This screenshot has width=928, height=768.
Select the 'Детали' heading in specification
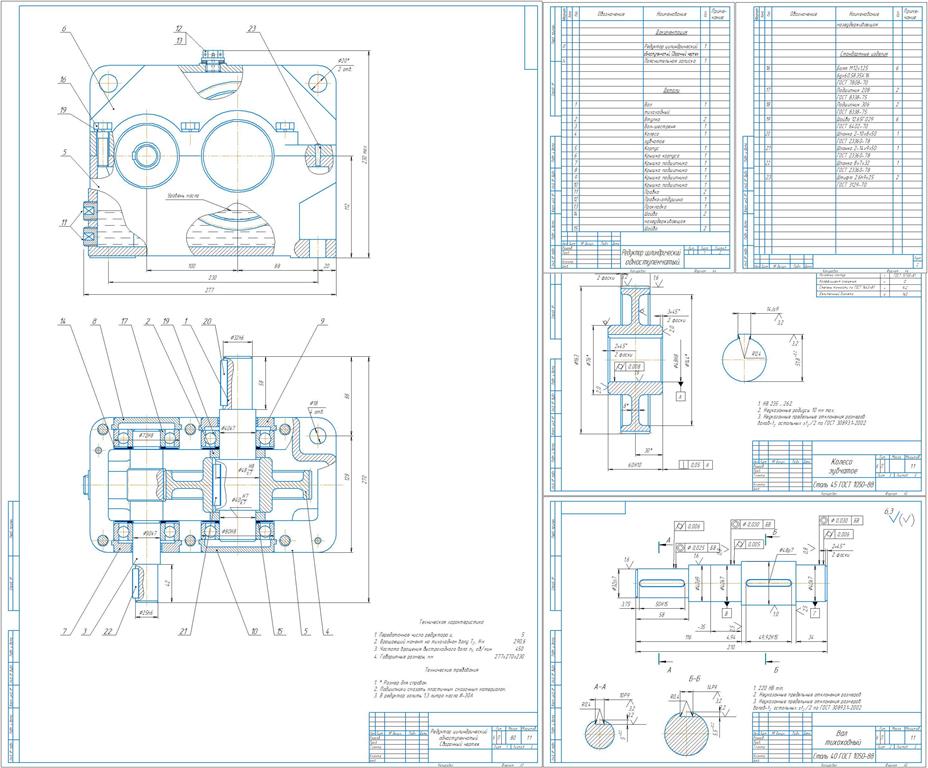pyautogui.click(x=670, y=91)
